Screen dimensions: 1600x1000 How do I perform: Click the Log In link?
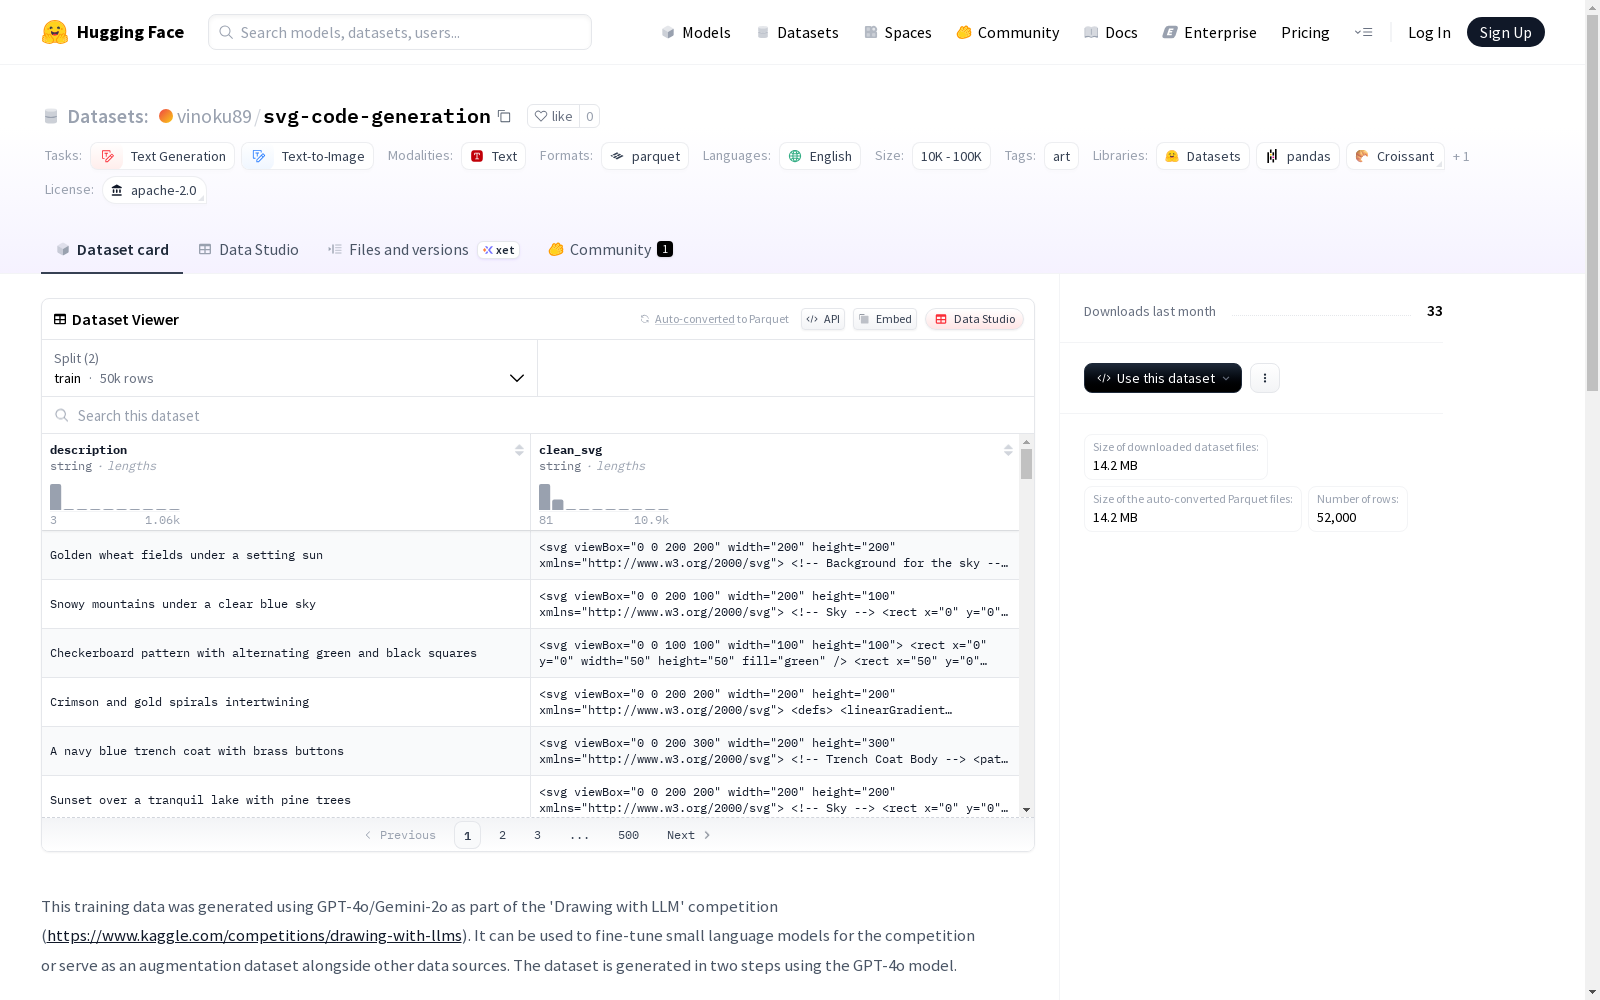coord(1429,32)
